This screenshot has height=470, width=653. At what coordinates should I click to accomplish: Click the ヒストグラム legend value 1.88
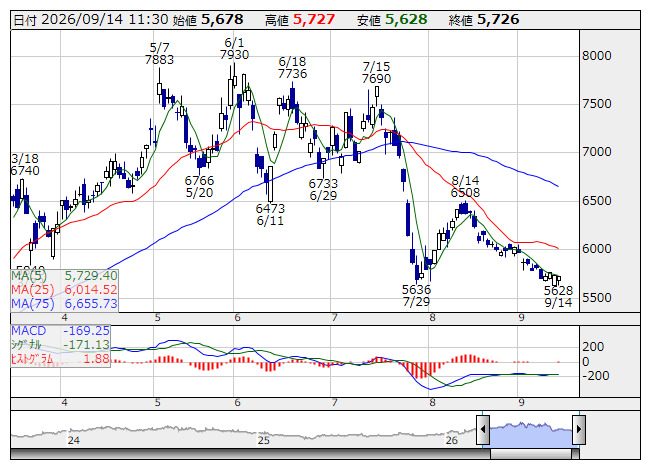96,358
